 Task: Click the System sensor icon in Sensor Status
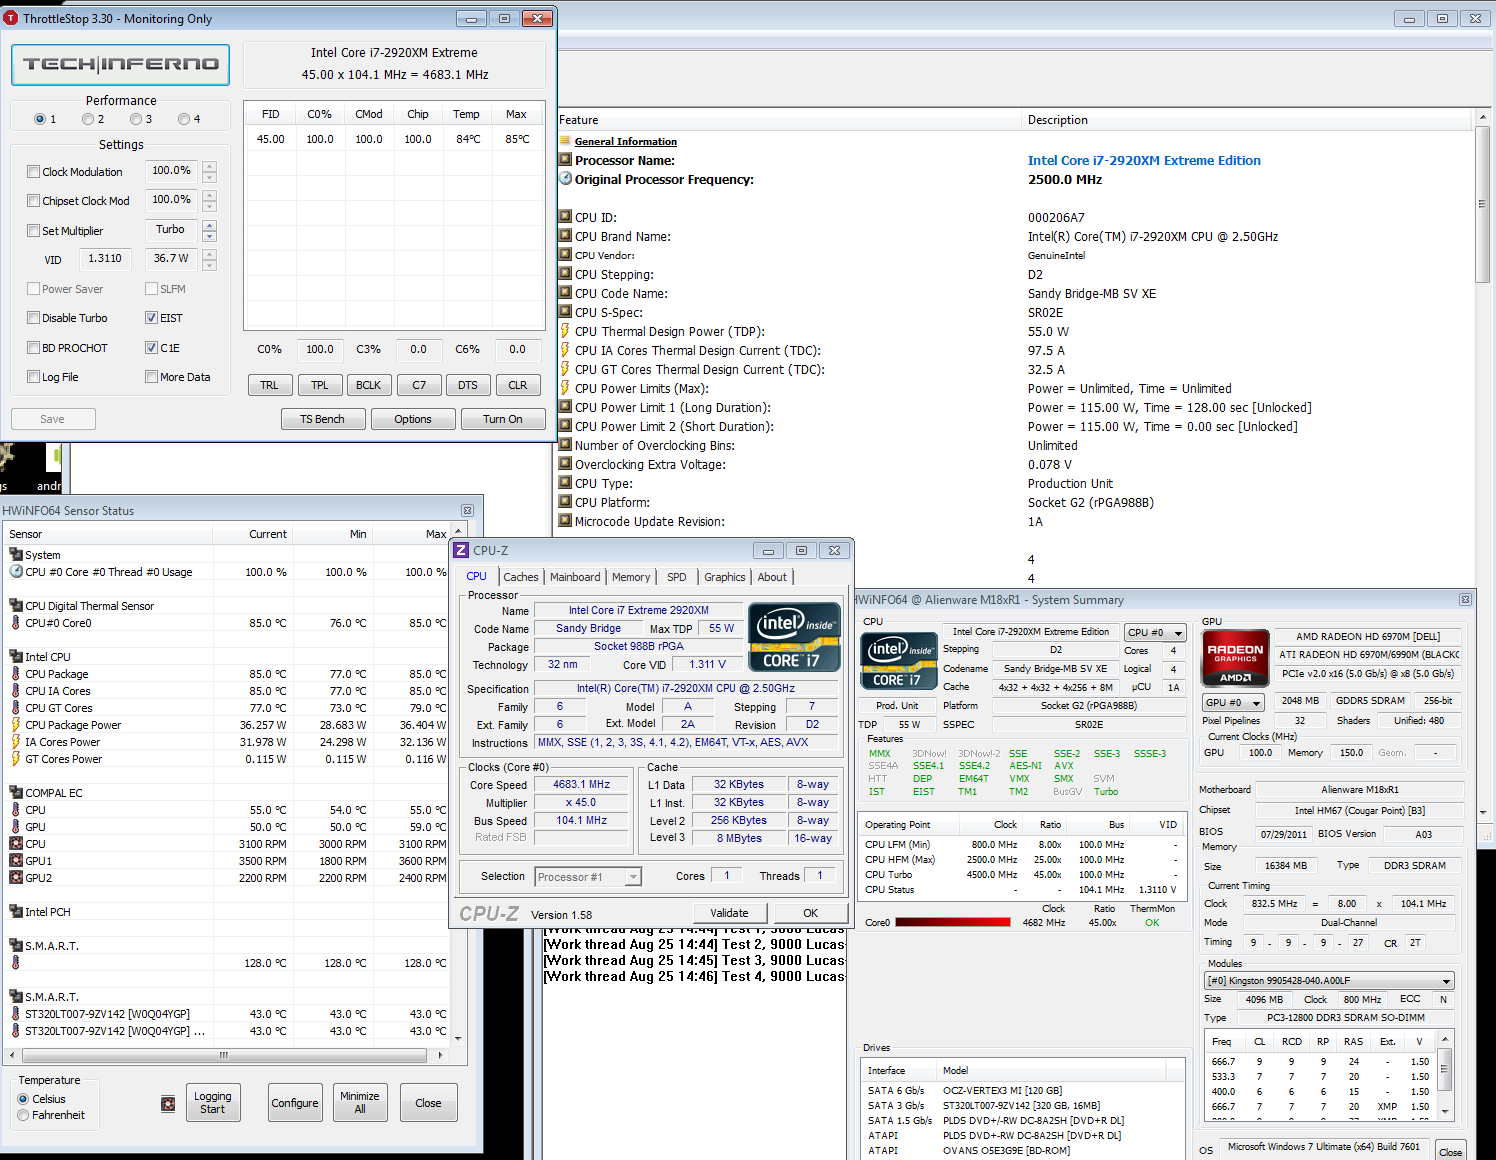[16, 555]
